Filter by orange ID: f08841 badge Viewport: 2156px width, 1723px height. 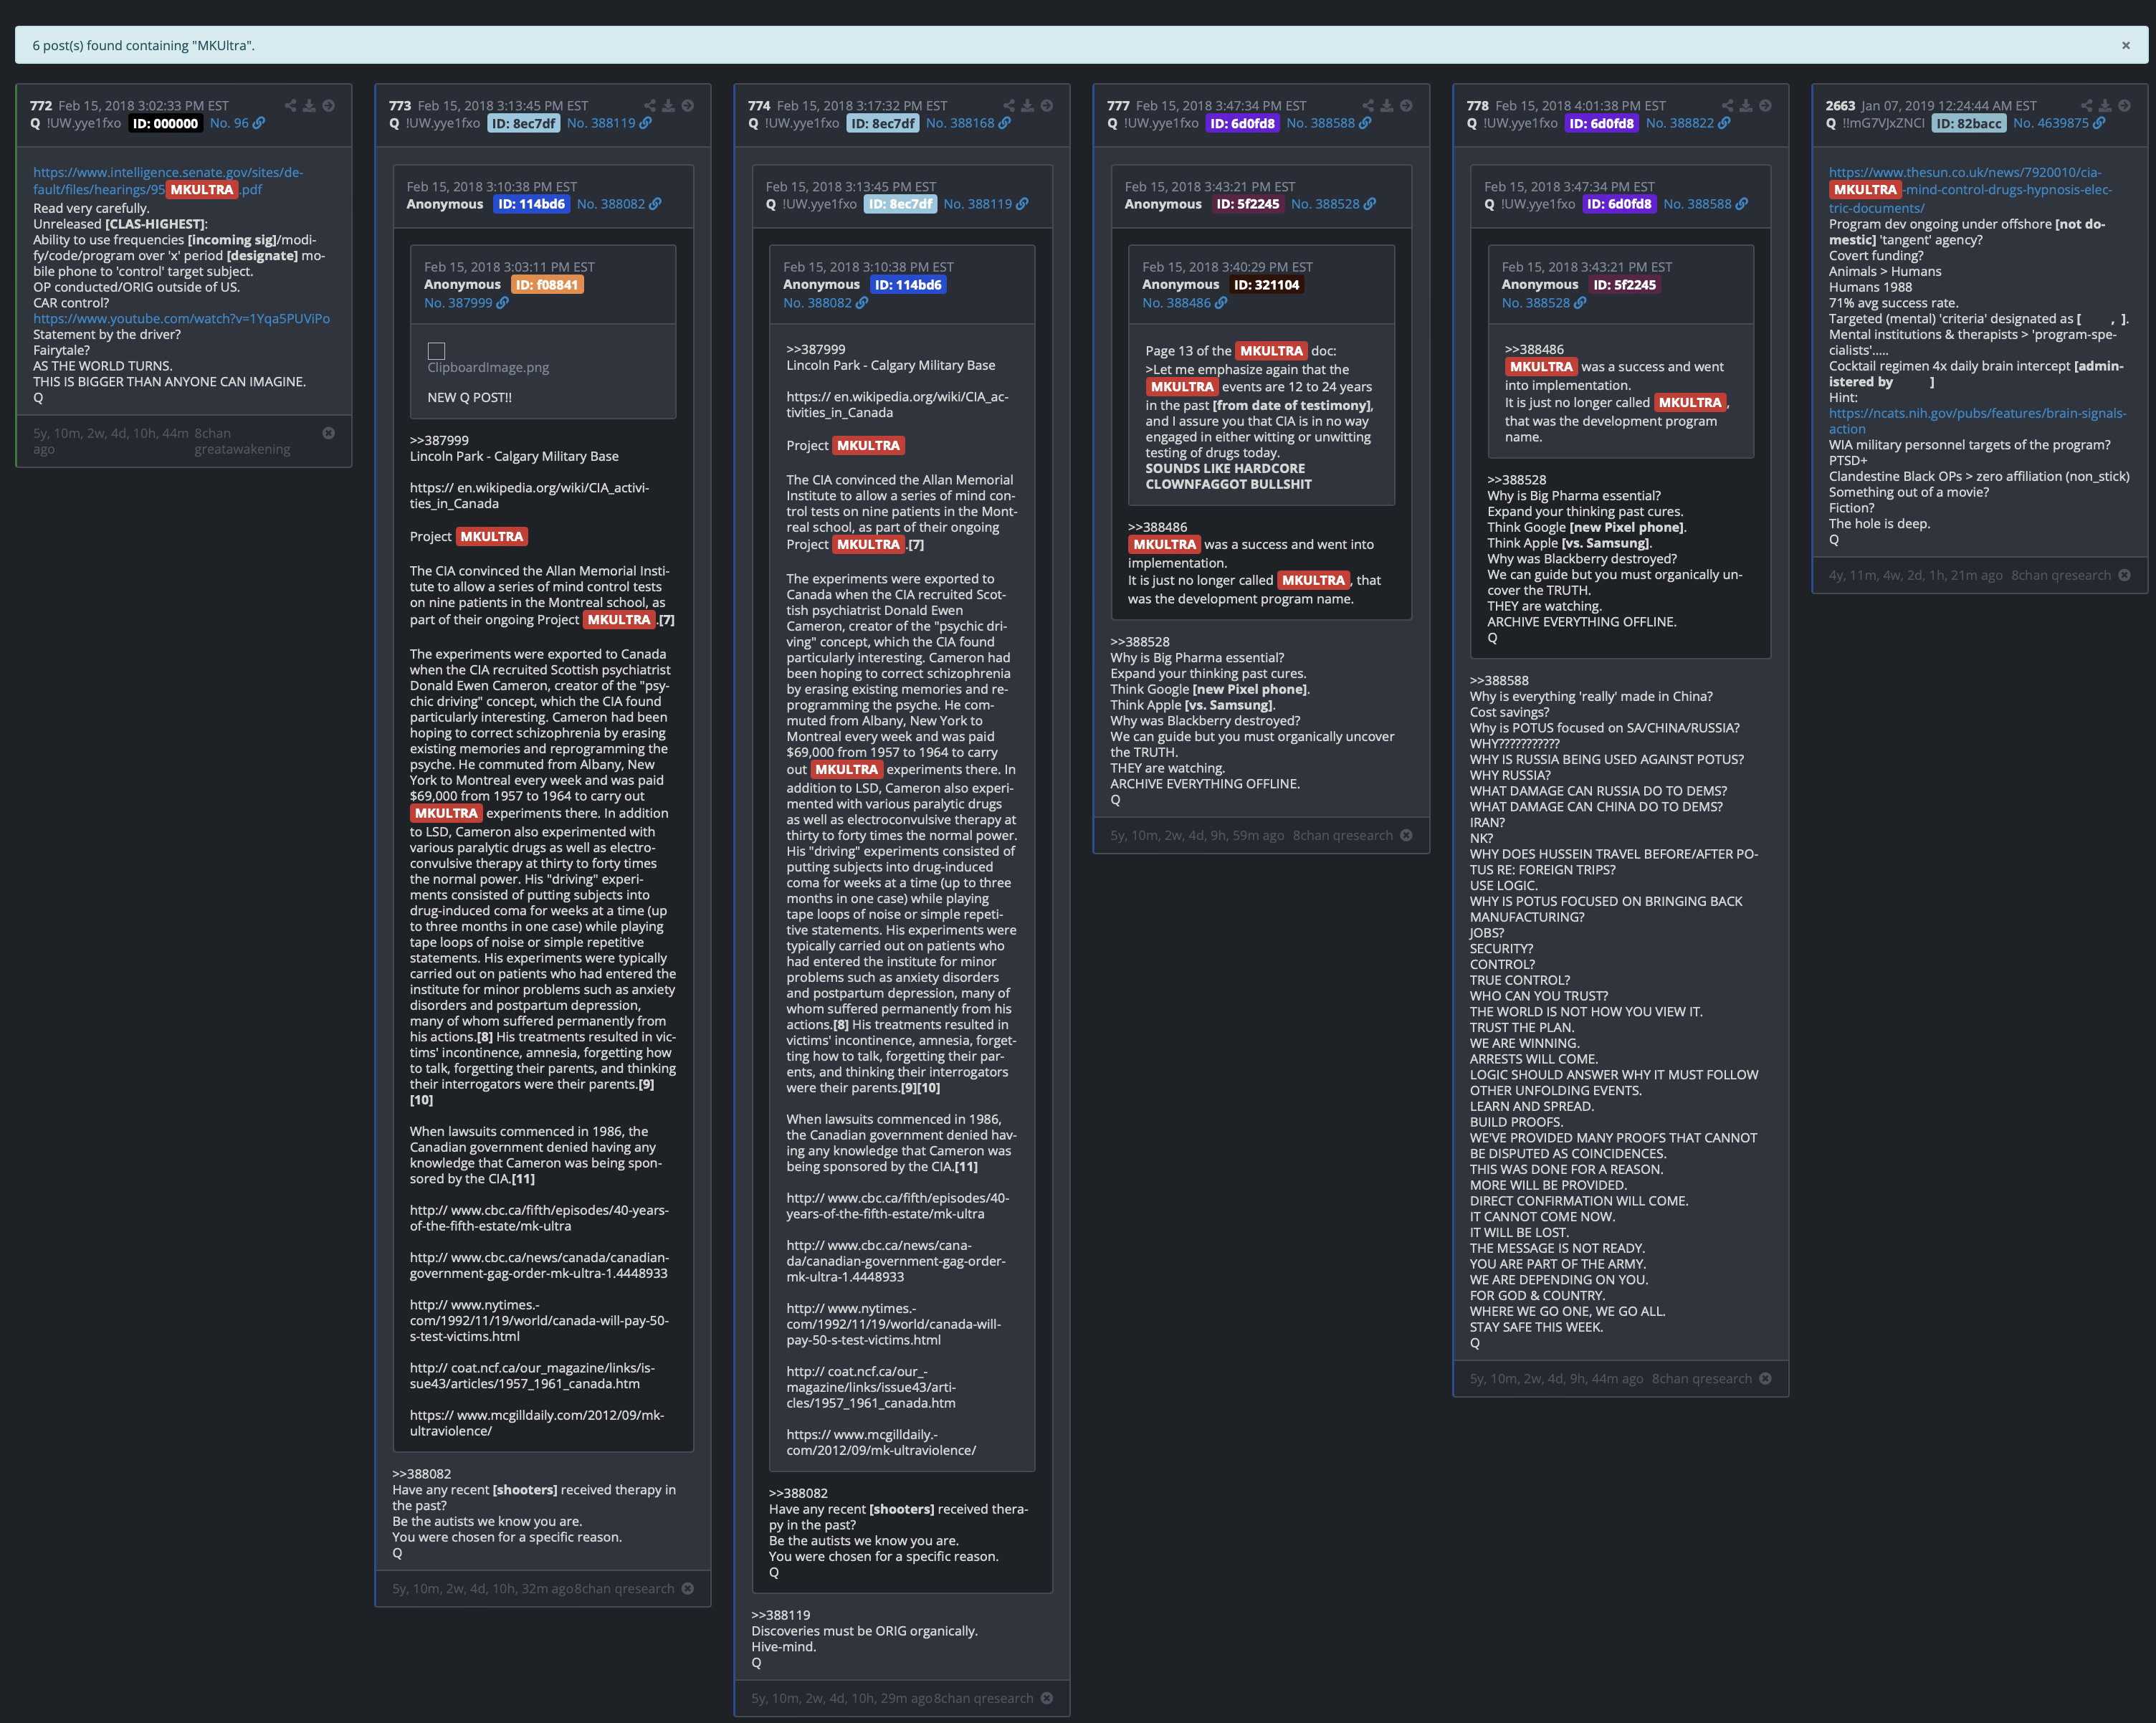[547, 285]
